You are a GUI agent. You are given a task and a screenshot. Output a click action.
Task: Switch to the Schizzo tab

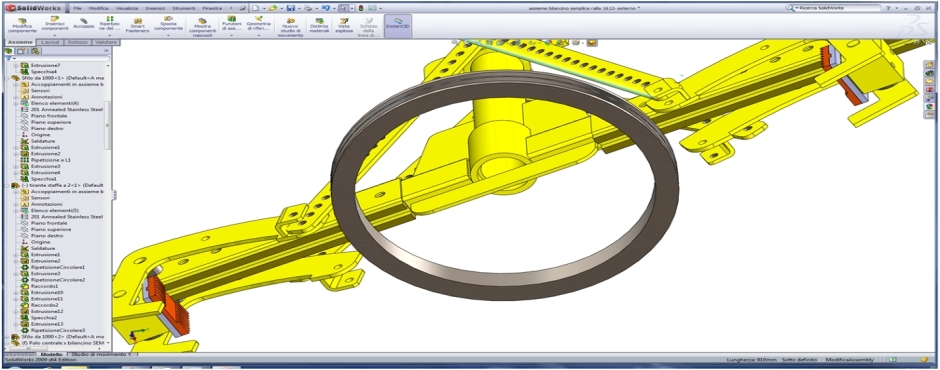tap(78, 43)
